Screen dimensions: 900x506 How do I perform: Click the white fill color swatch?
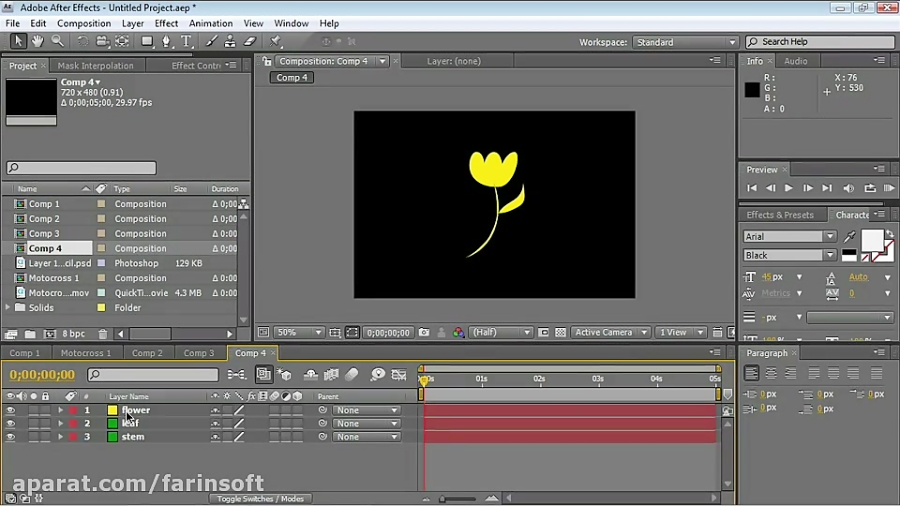point(871,240)
